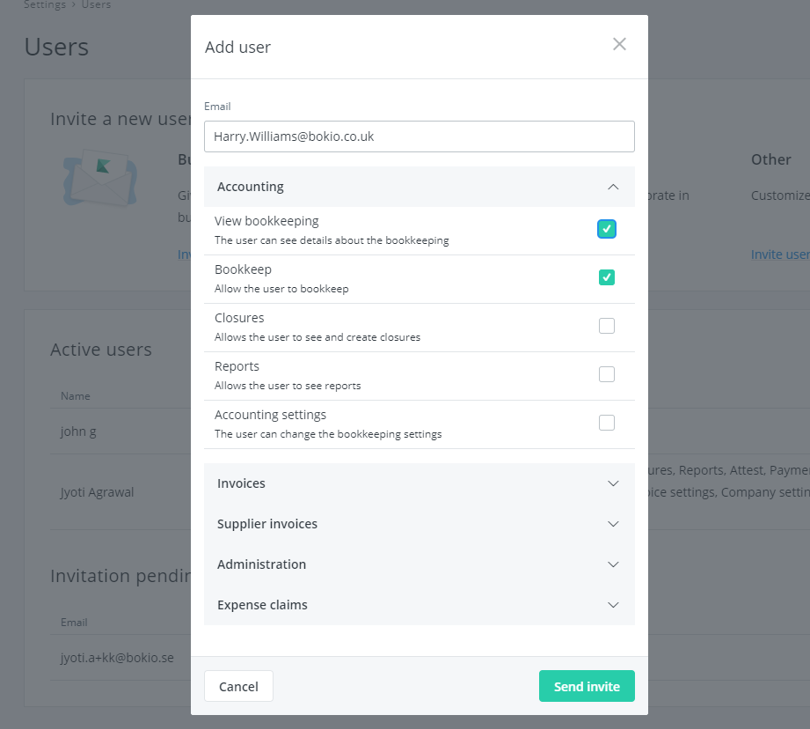
Task: Click the envelope invite illustration
Action: pos(100,178)
